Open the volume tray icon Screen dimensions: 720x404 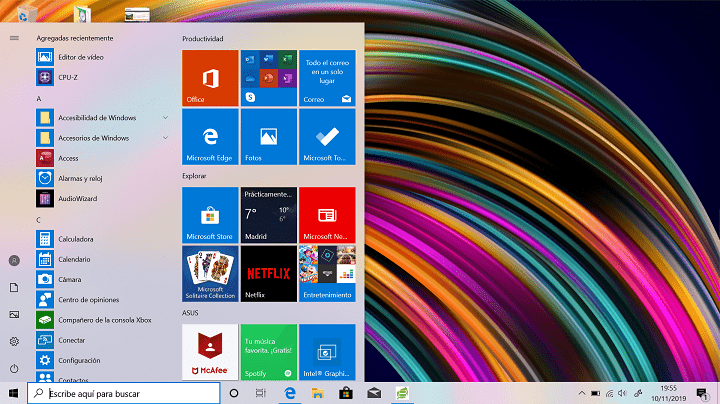coord(623,393)
